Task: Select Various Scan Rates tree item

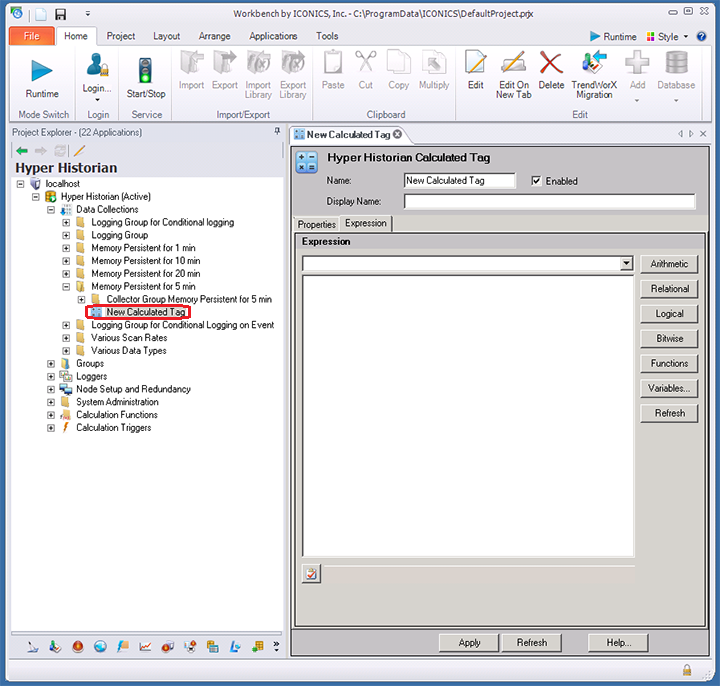Action: [128, 338]
